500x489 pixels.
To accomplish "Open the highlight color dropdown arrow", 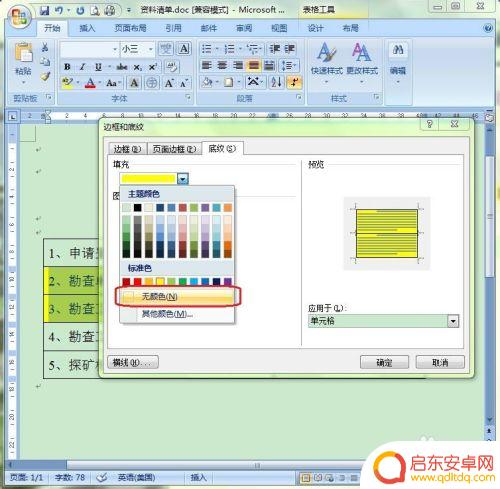I will [78, 83].
